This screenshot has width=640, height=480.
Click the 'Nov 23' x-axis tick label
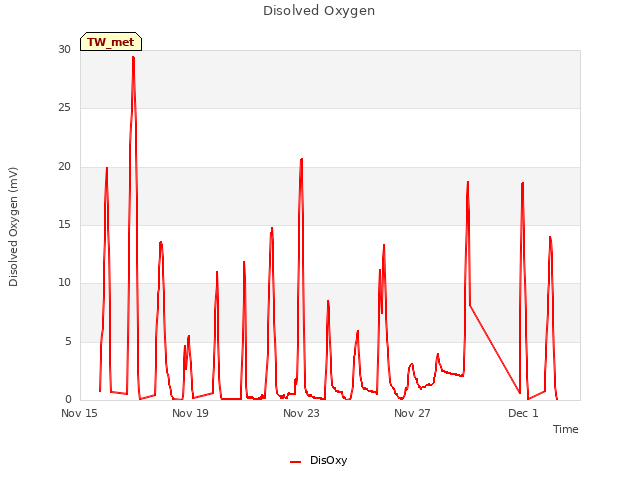(301, 413)
